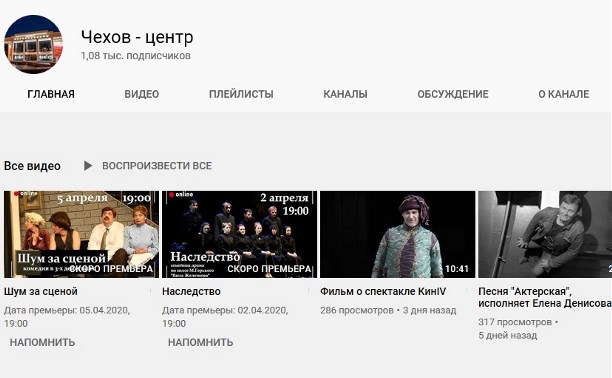612x378 pixels.
Task: Open the Фильм о спектакле КинIV title
Action: [383, 292]
